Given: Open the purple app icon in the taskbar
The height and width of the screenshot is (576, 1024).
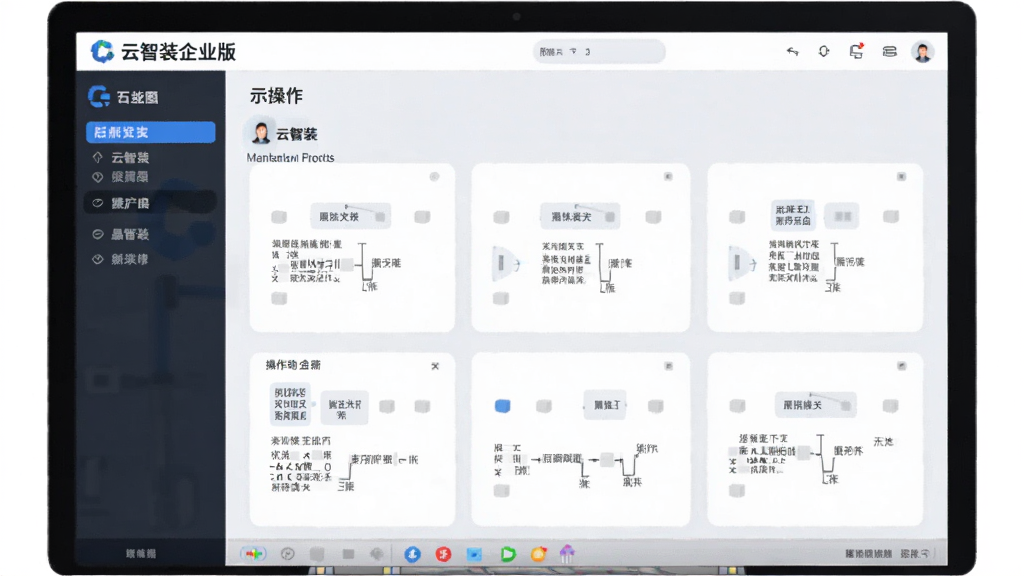Looking at the screenshot, I should [x=567, y=554].
